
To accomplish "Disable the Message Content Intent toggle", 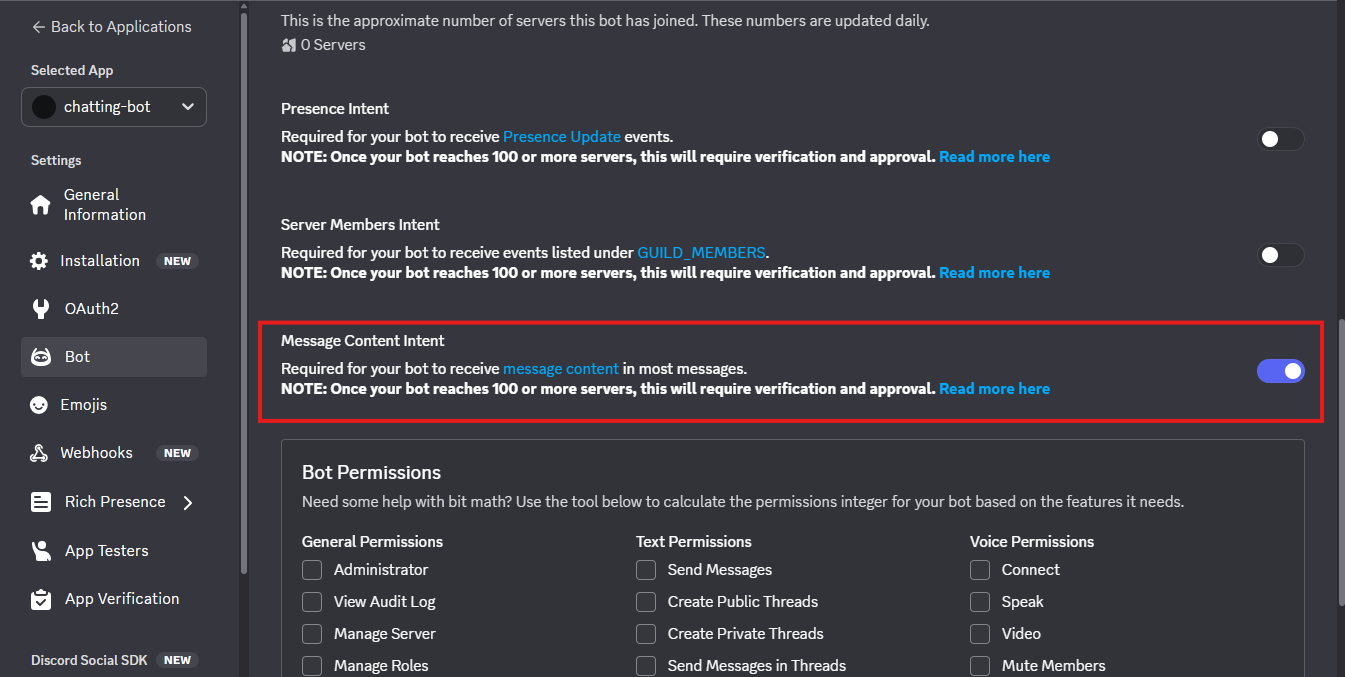I will point(1280,371).
